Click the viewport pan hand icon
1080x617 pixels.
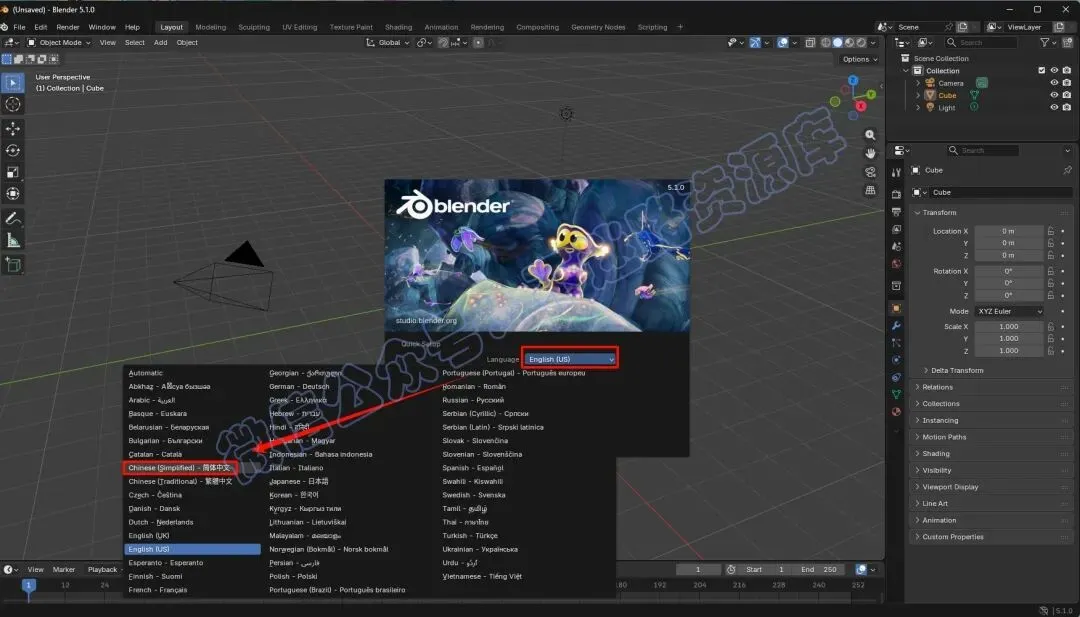click(x=870, y=154)
